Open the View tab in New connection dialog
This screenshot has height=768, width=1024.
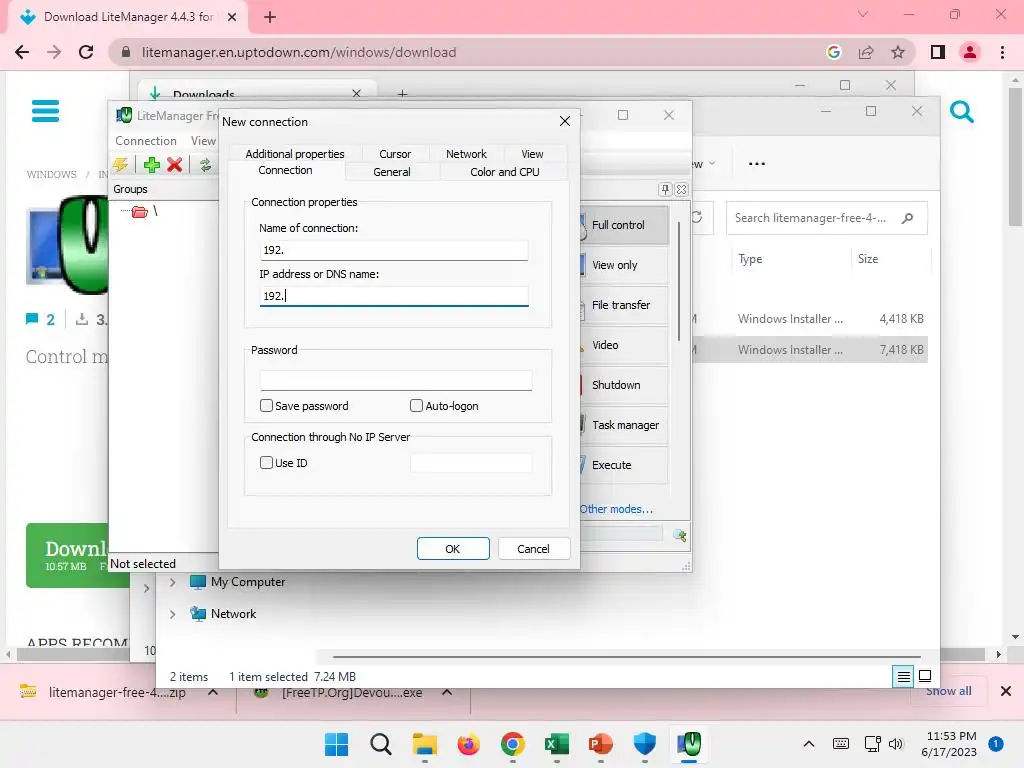point(532,154)
